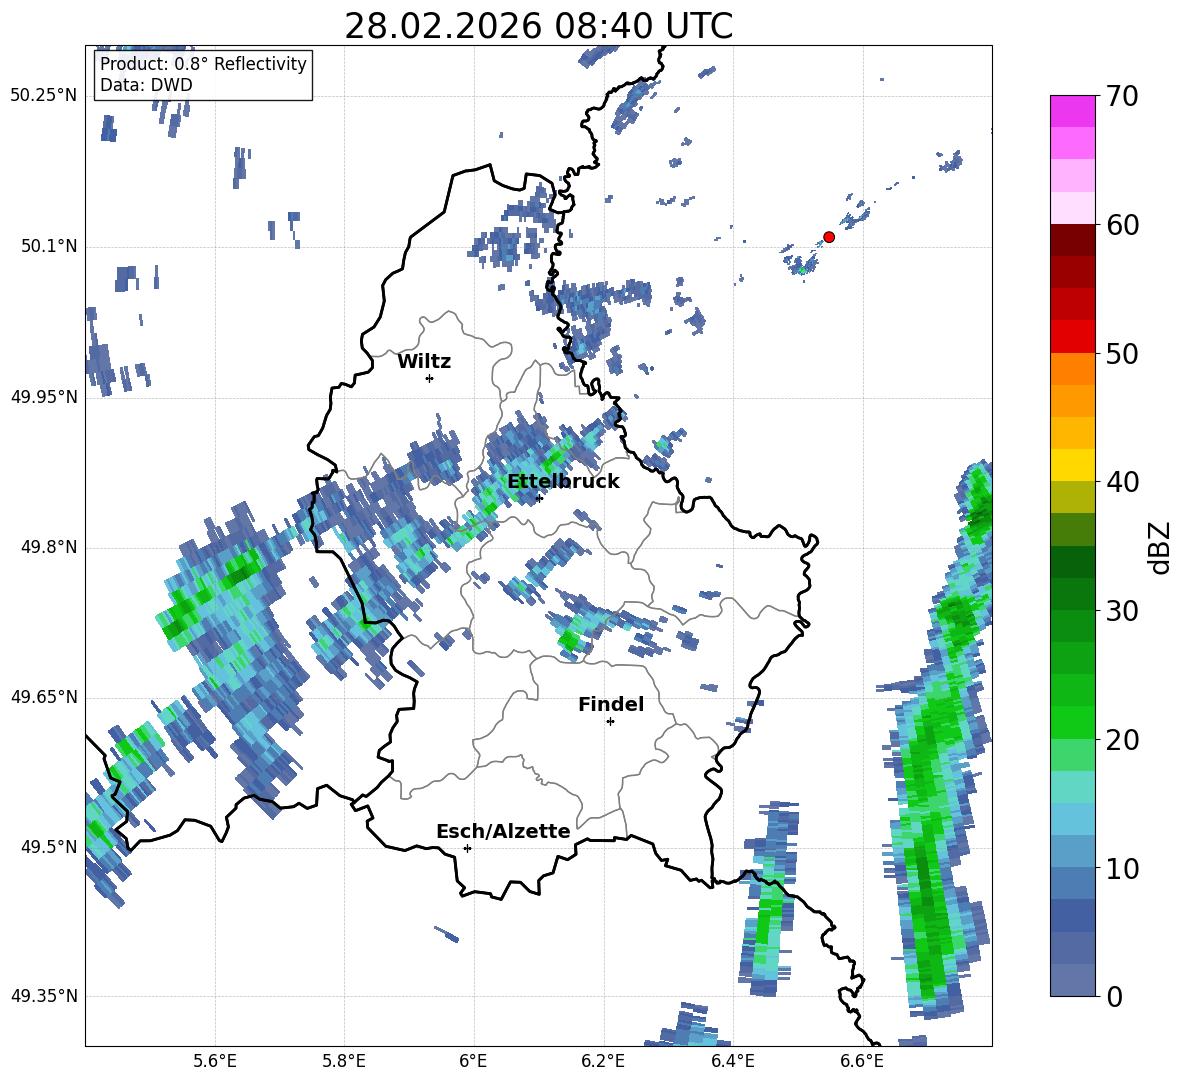Click the Wiltz city label
This screenshot has height=1081, width=1184.
click(x=424, y=362)
